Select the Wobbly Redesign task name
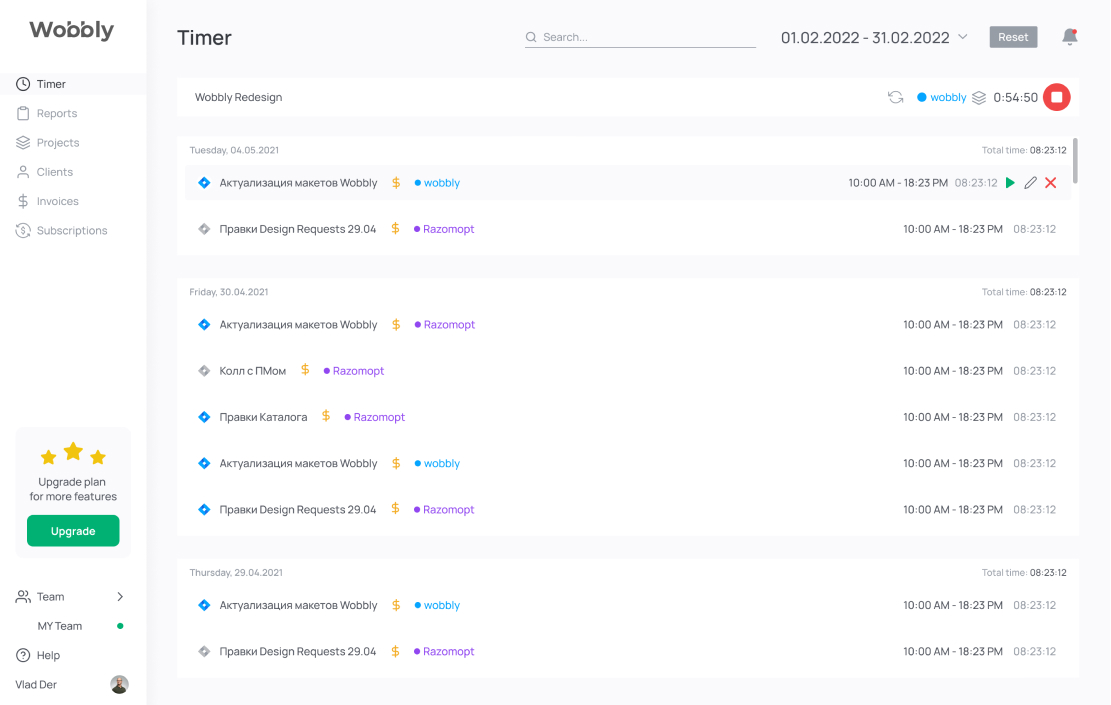The image size is (1111, 705). click(x=238, y=97)
